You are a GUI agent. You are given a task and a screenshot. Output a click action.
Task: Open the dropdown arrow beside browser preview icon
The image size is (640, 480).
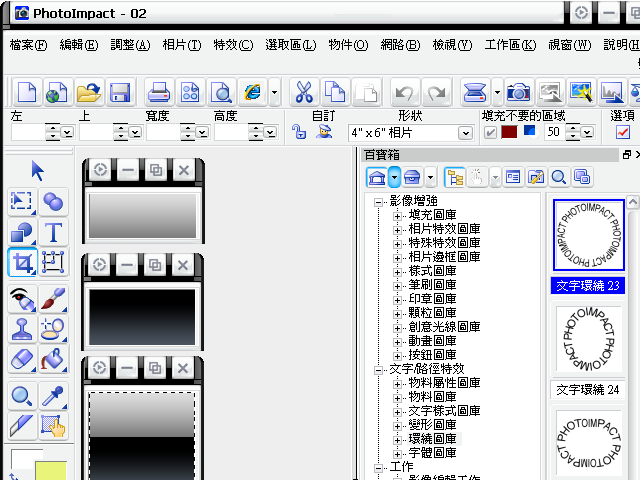click(x=275, y=92)
